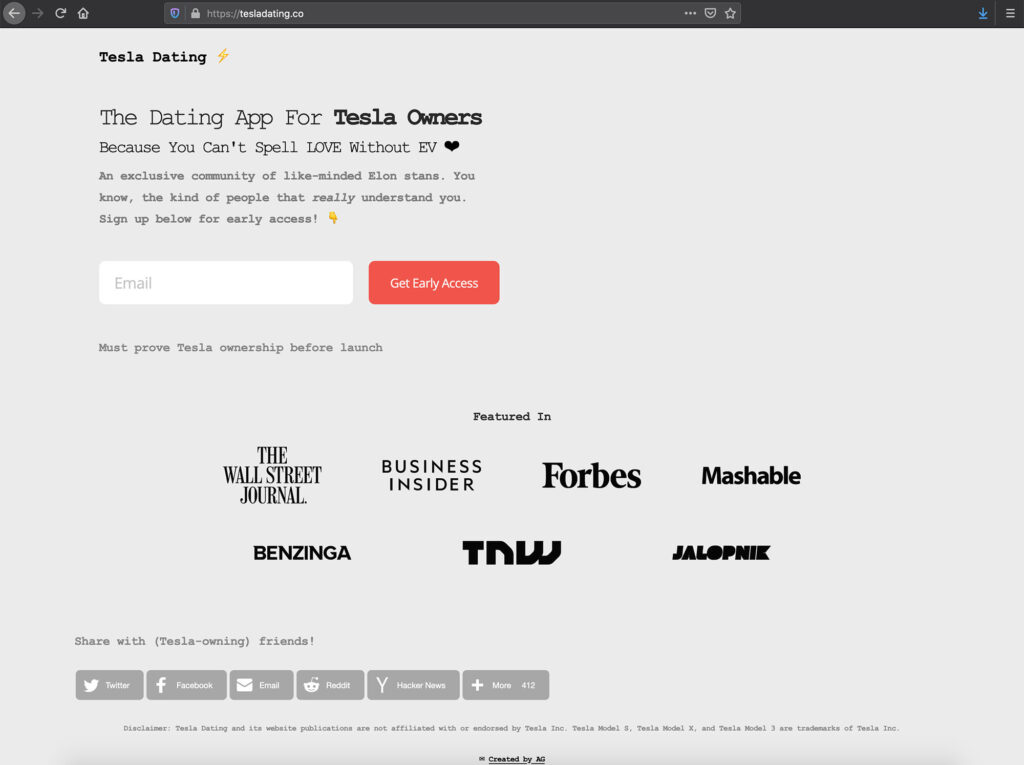Click the Benzinga logo

(x=302, y=553)
